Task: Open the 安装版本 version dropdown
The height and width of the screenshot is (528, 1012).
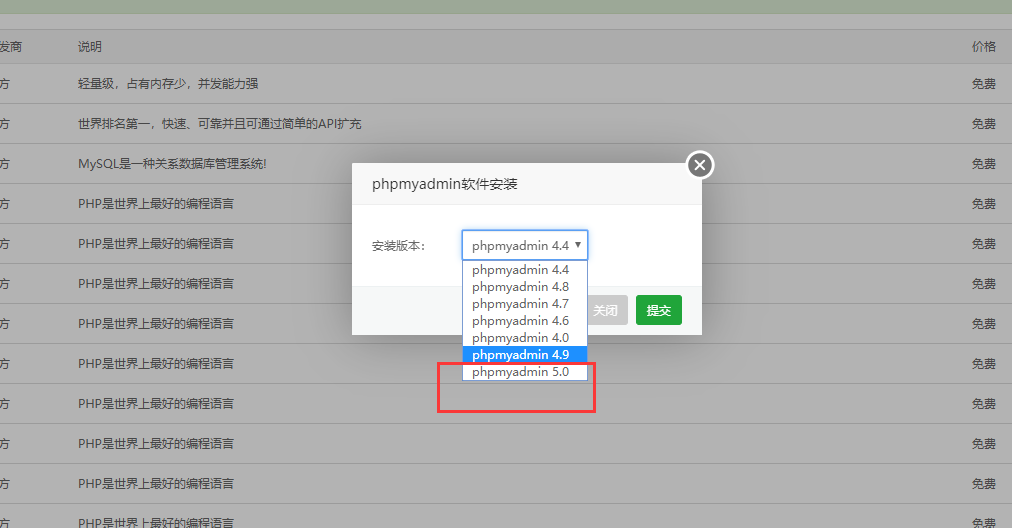Action: pos(525,245)
